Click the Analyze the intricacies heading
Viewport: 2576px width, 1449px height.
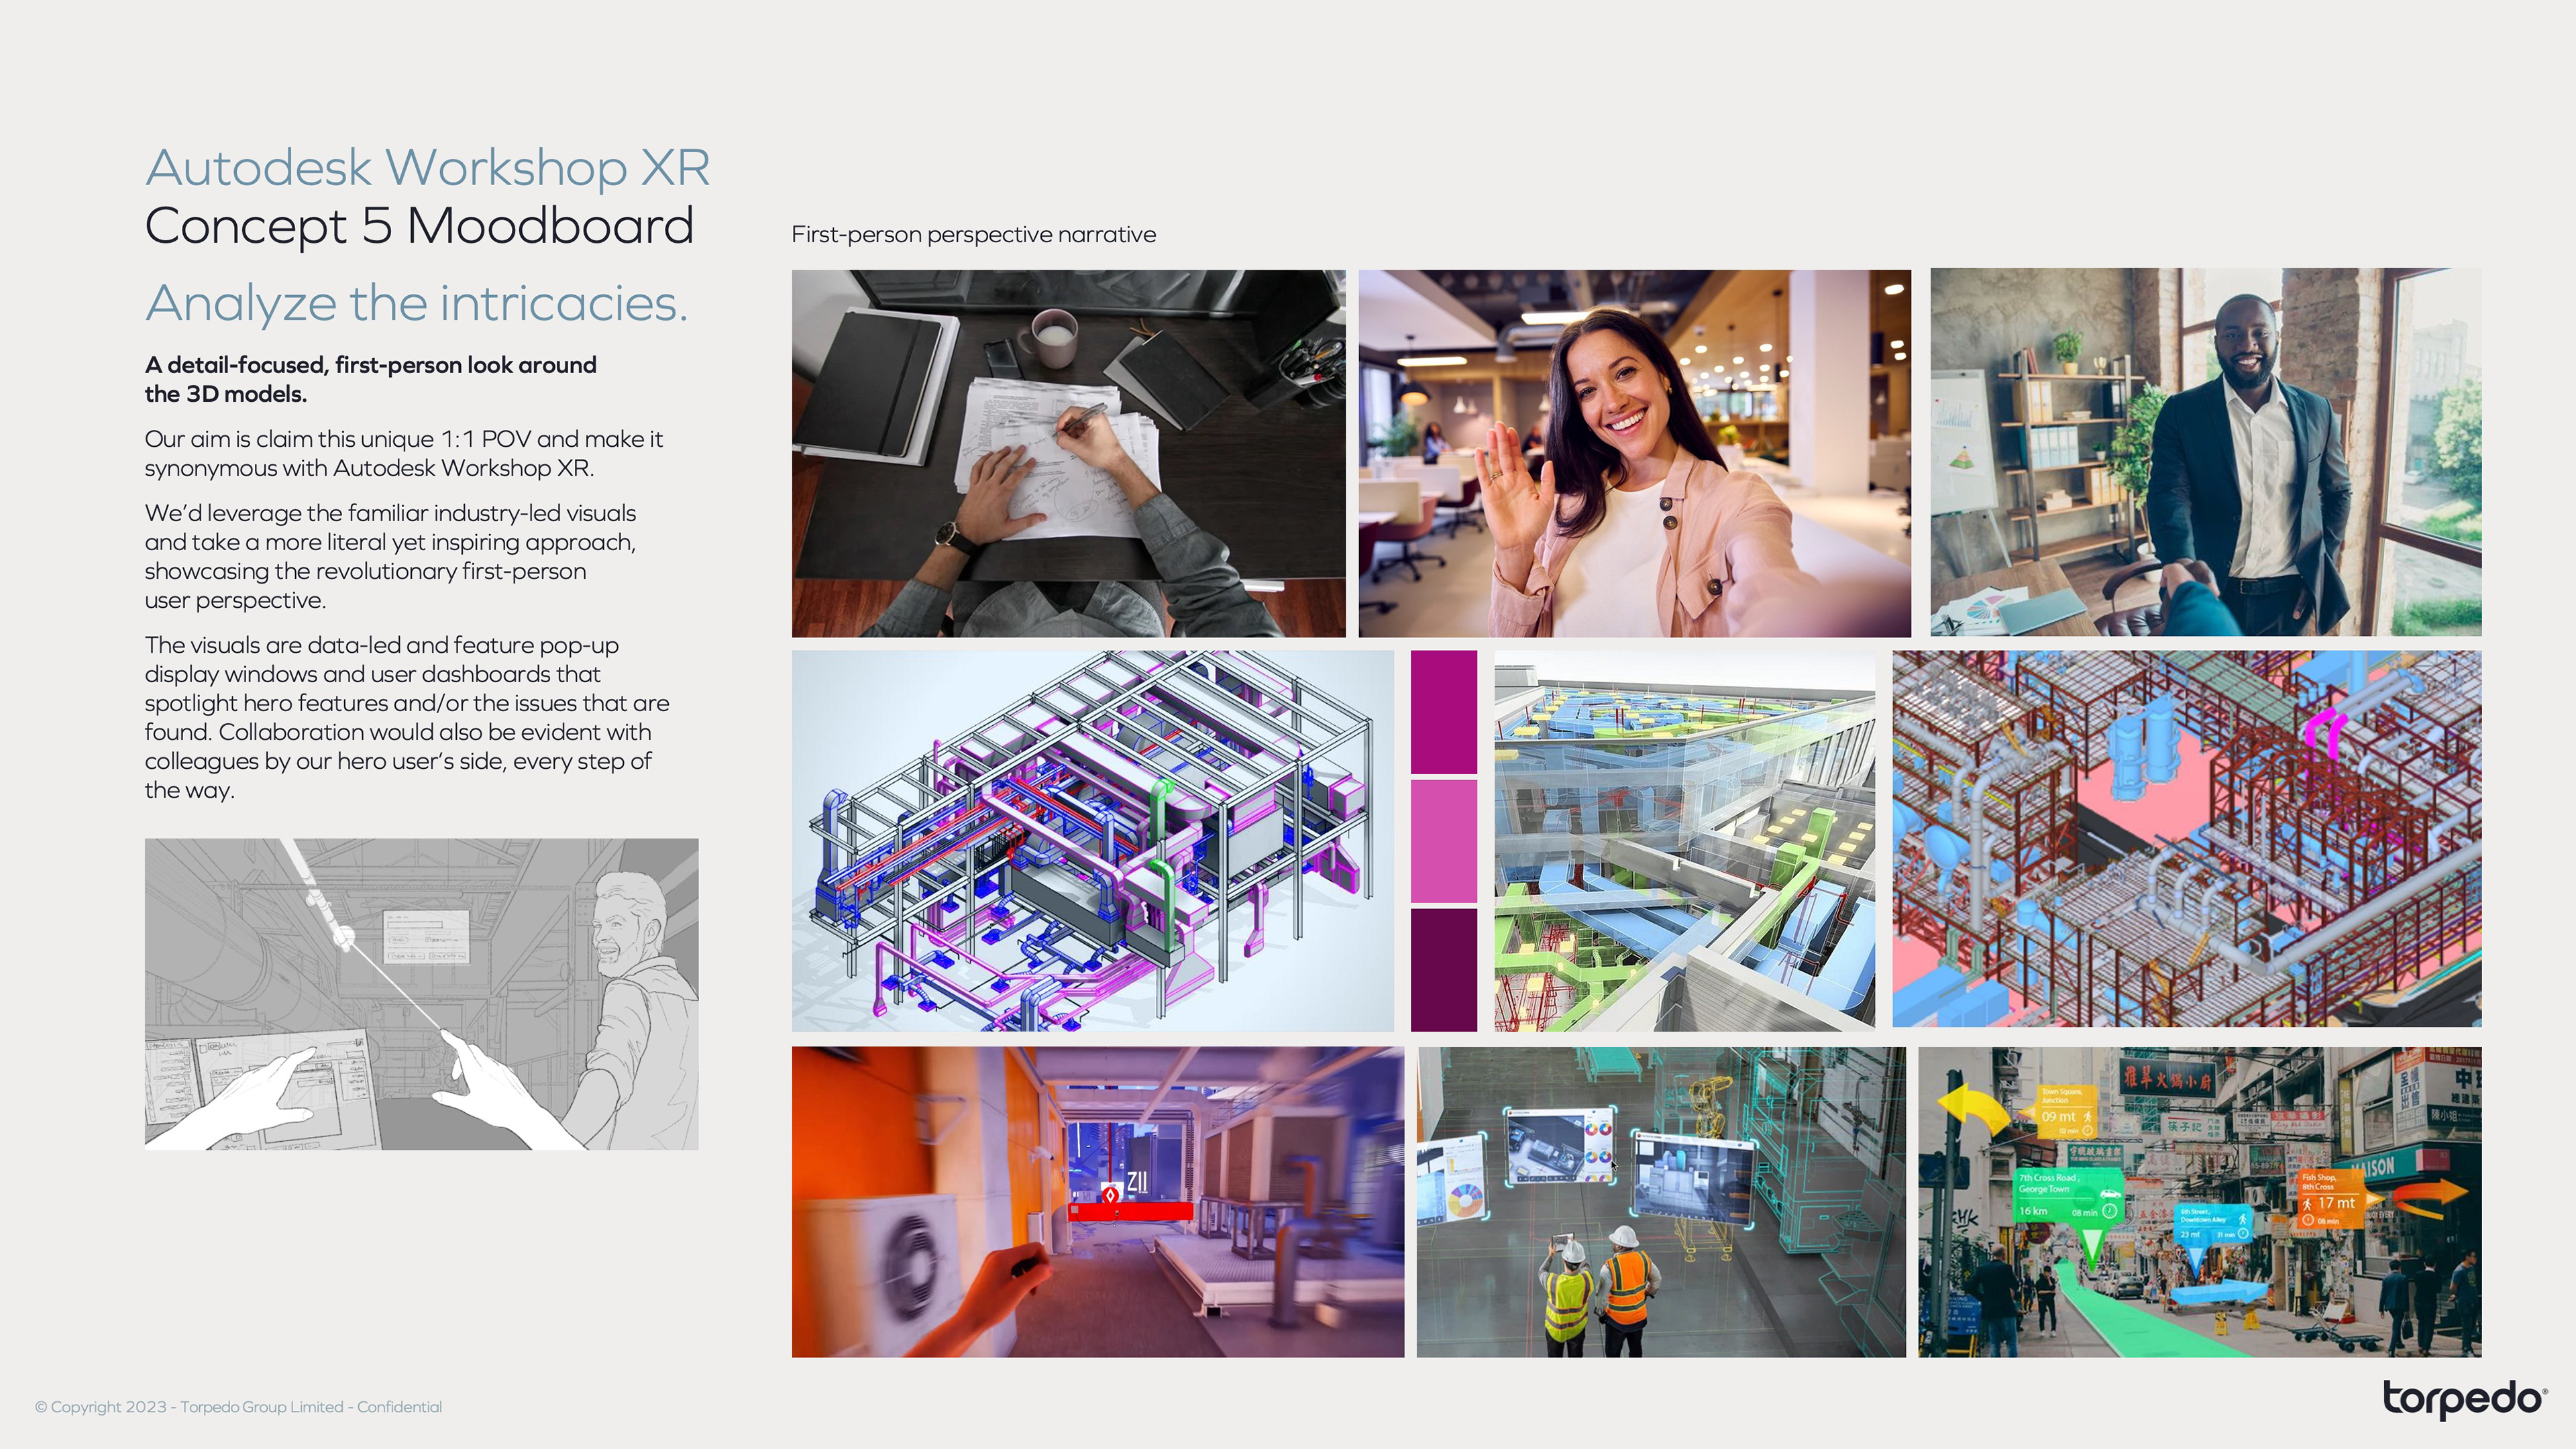point(416,303)
